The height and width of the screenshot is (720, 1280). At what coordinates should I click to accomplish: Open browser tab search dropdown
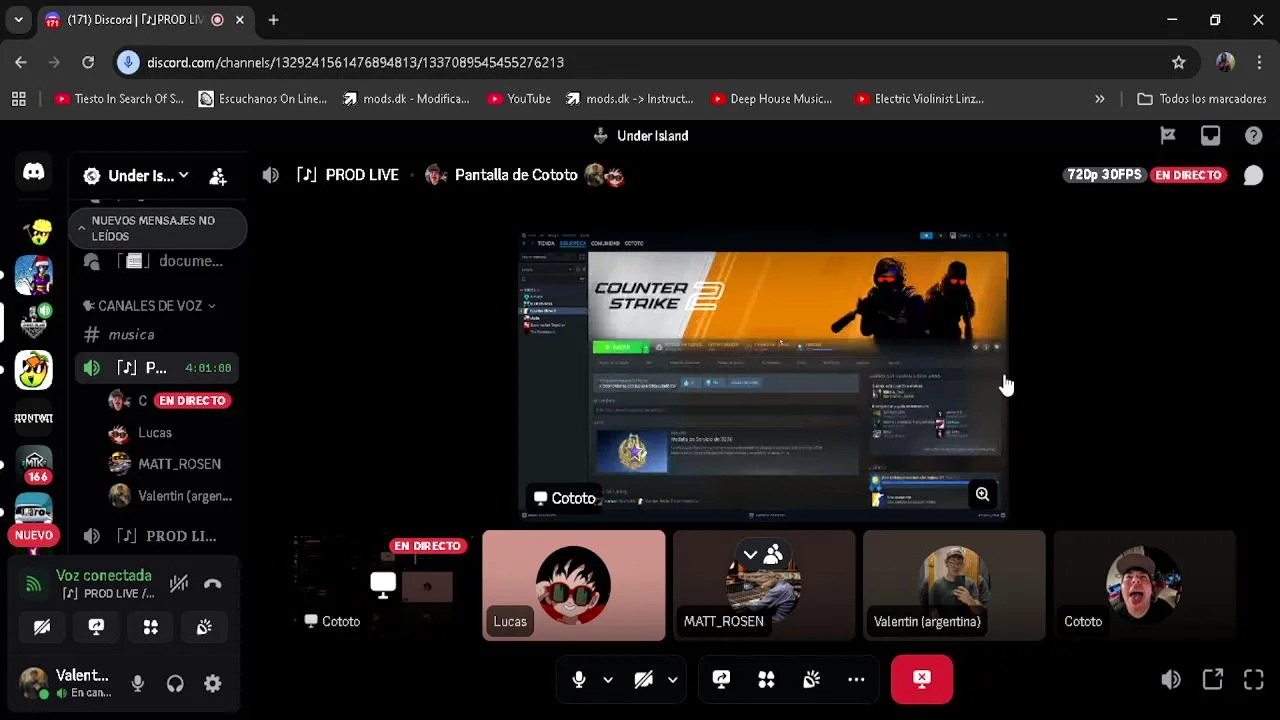coord(18,20)
